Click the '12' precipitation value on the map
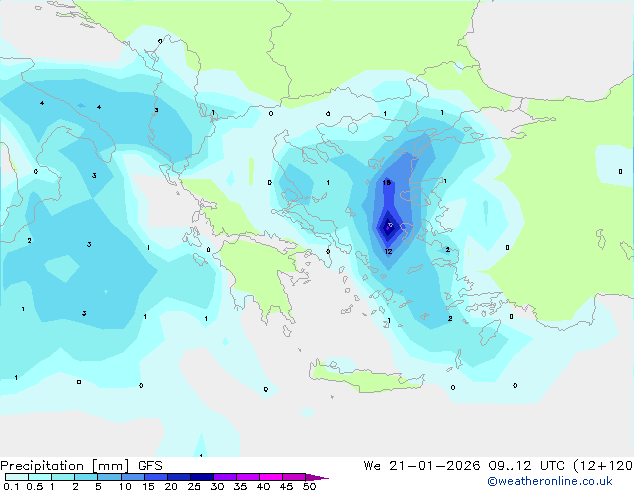 388,251
